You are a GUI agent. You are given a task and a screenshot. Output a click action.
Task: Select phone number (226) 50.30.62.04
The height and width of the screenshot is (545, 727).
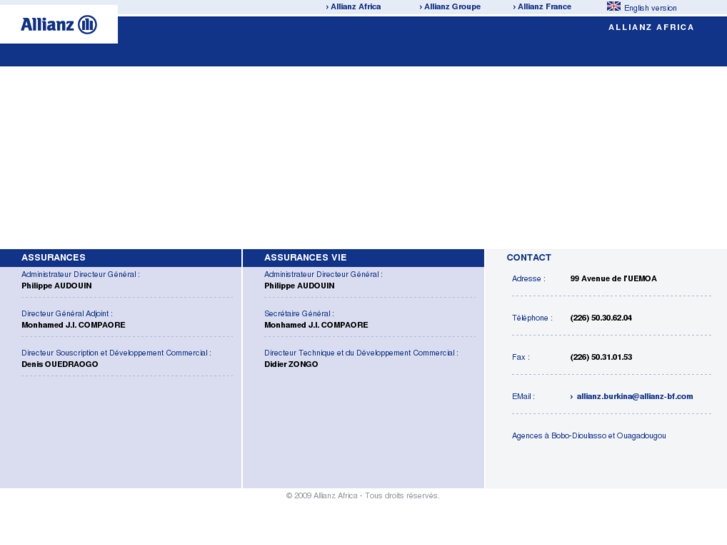(601, 318)
